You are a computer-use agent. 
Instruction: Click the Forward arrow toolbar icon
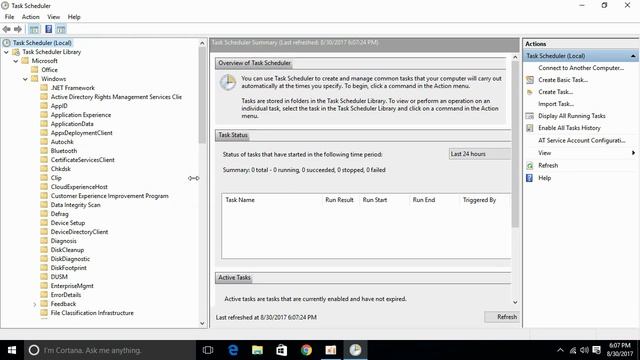tap(18, 29)
